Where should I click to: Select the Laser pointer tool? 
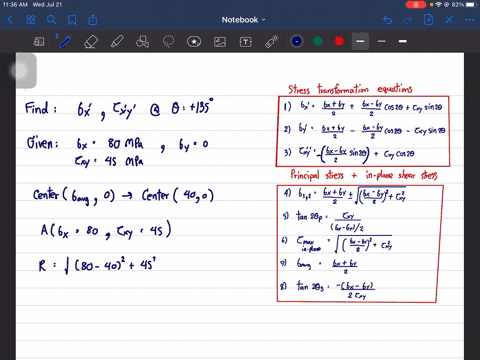click(272, 42)
